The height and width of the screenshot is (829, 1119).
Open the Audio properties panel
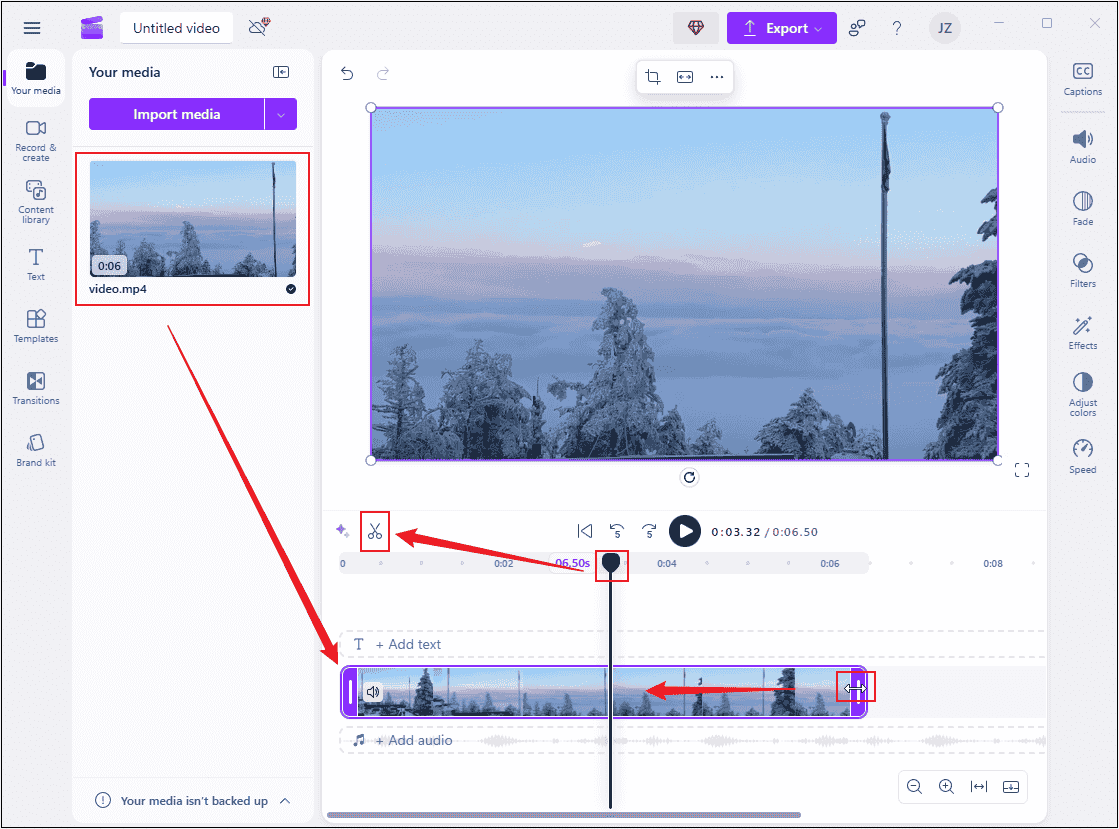click(1083, 147)
